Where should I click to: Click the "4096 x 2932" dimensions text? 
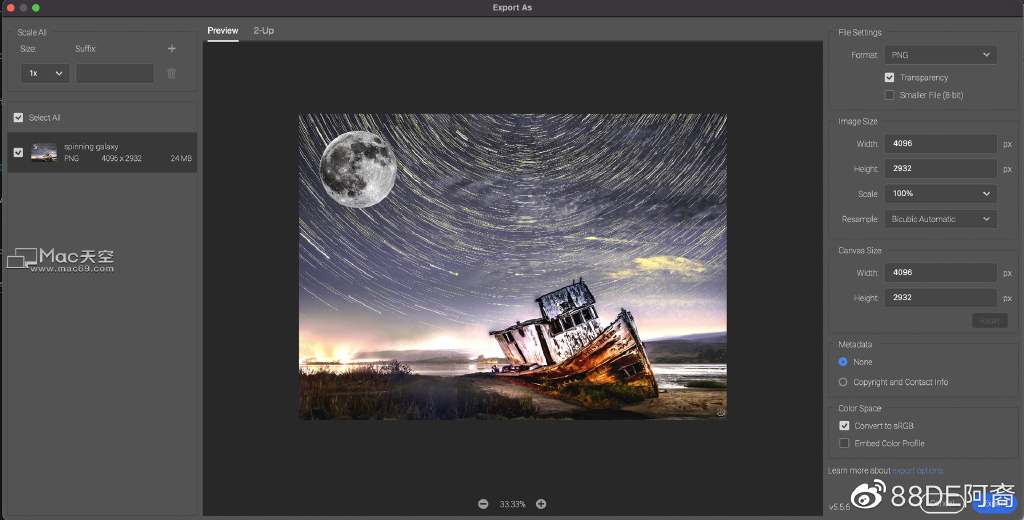[x=121, y=158]
